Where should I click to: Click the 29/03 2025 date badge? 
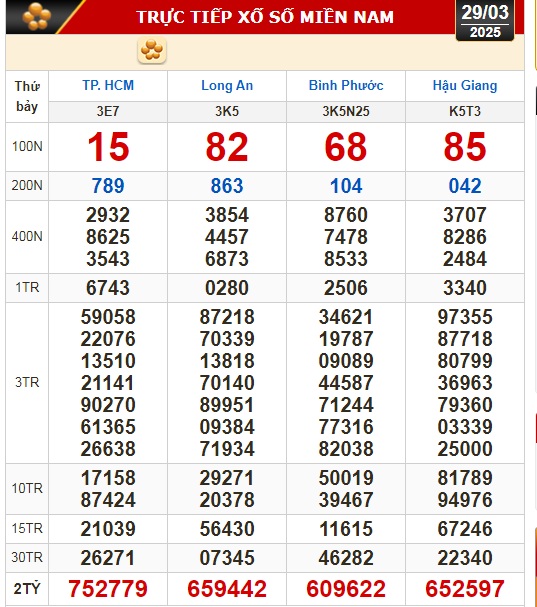pos(485,21)
